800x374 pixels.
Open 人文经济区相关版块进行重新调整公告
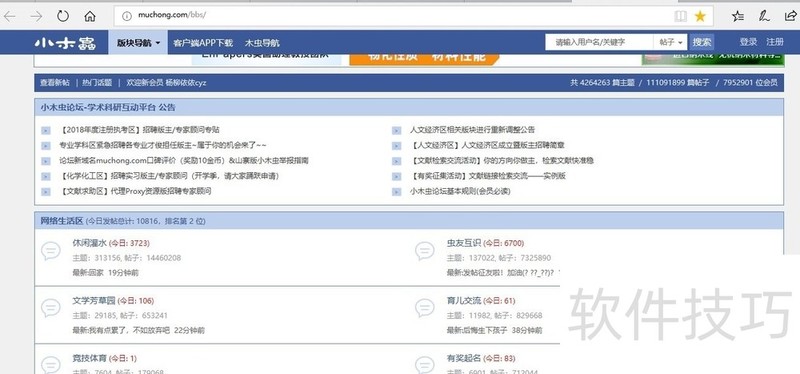tap(472, 130)
